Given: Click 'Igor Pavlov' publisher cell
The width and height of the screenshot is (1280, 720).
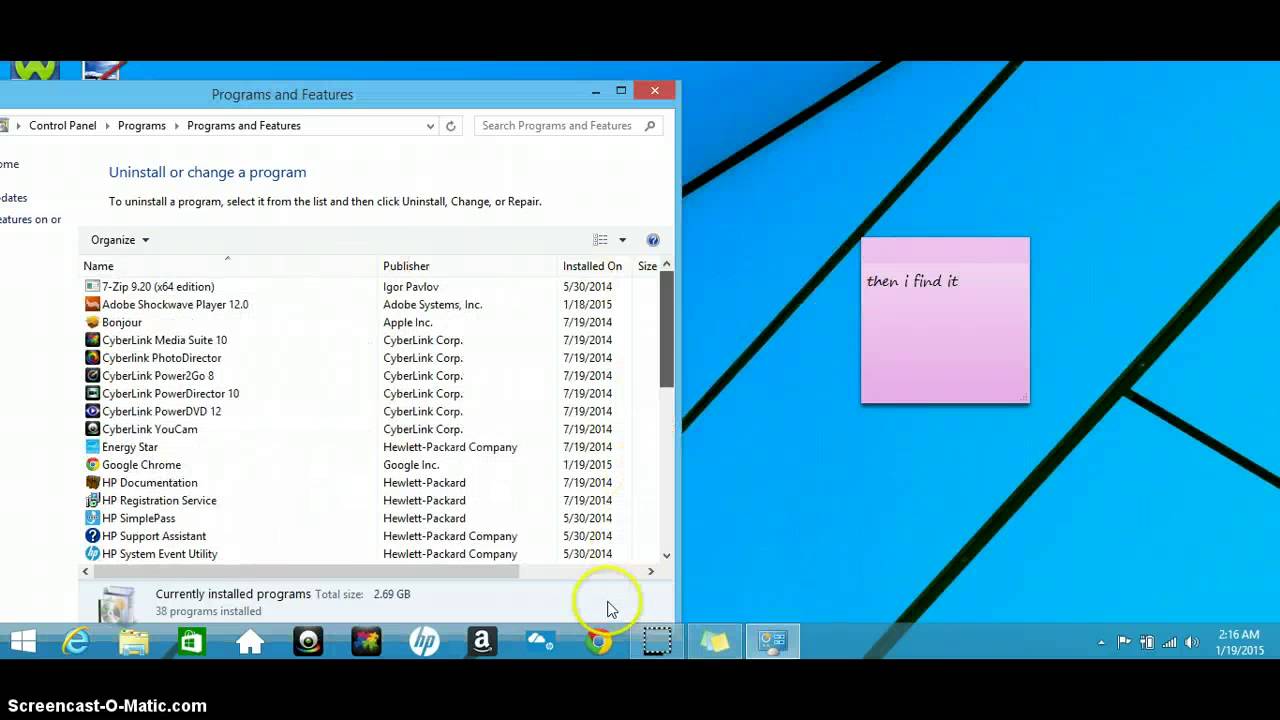Looking at the screenshot, I should tap(411, 287).
